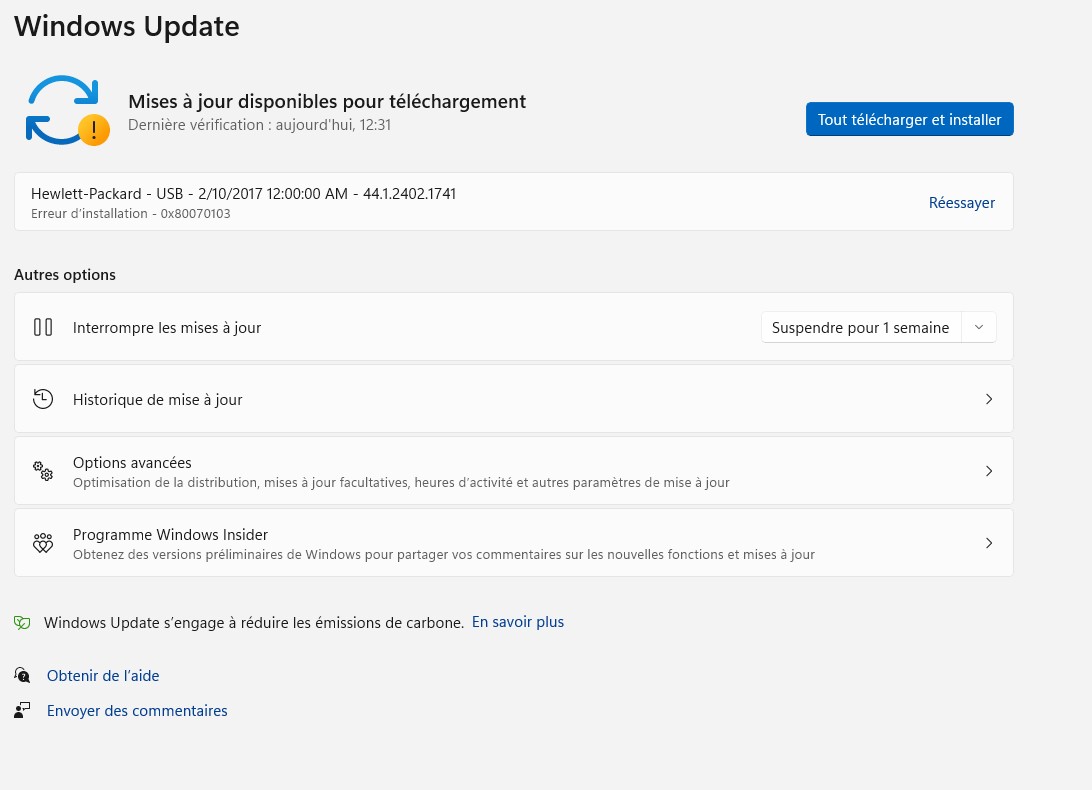Click the help headset icon
The image size is (1092, 790).
click(x=22, y=675)
